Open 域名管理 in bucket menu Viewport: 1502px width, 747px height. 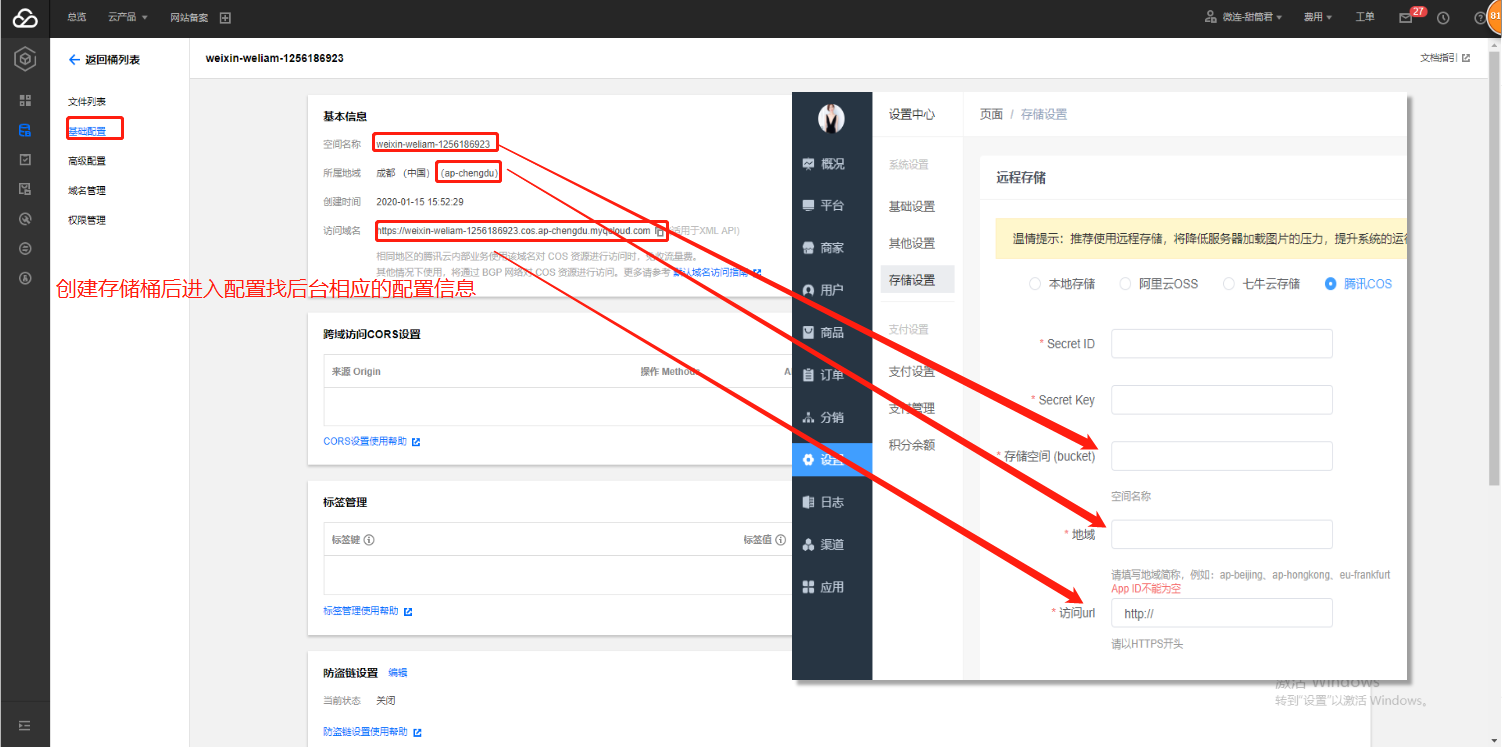point(87,190)
